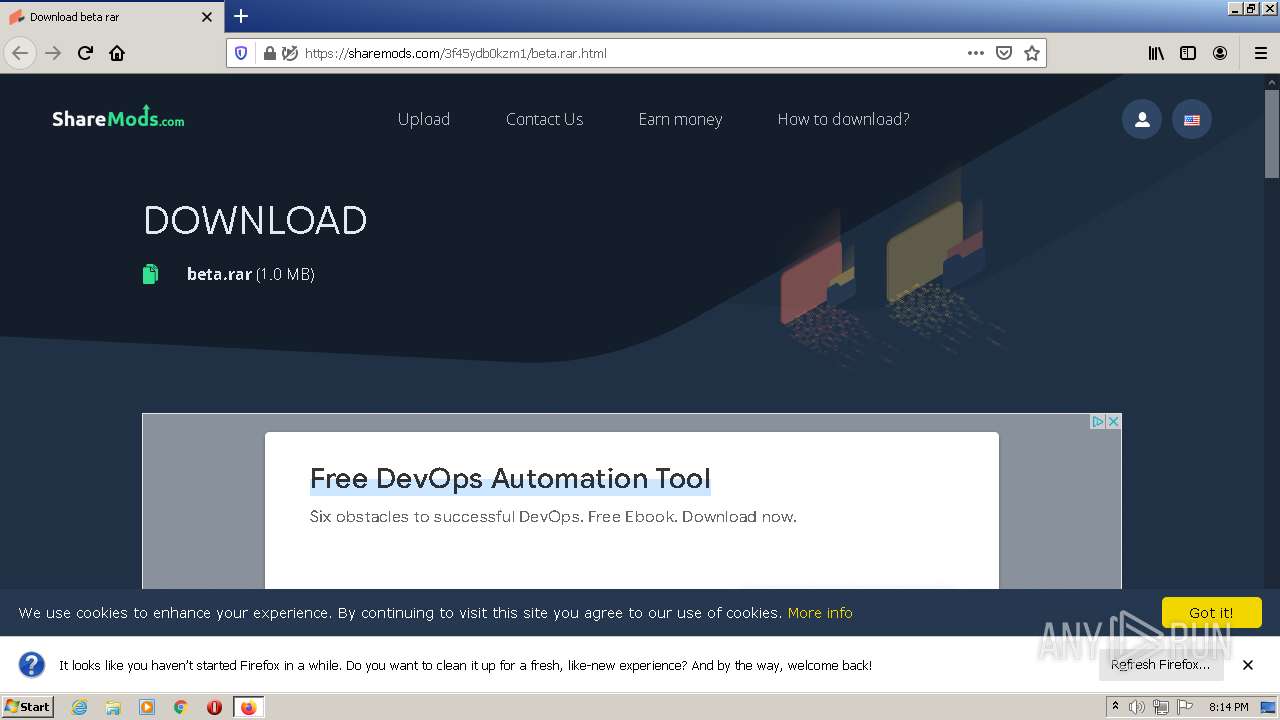Image resolution: width=1280 pixels, height=720 pixels.
Task: Launch Internet Explorer from the taskbar
Action: (x=80, y=707)
